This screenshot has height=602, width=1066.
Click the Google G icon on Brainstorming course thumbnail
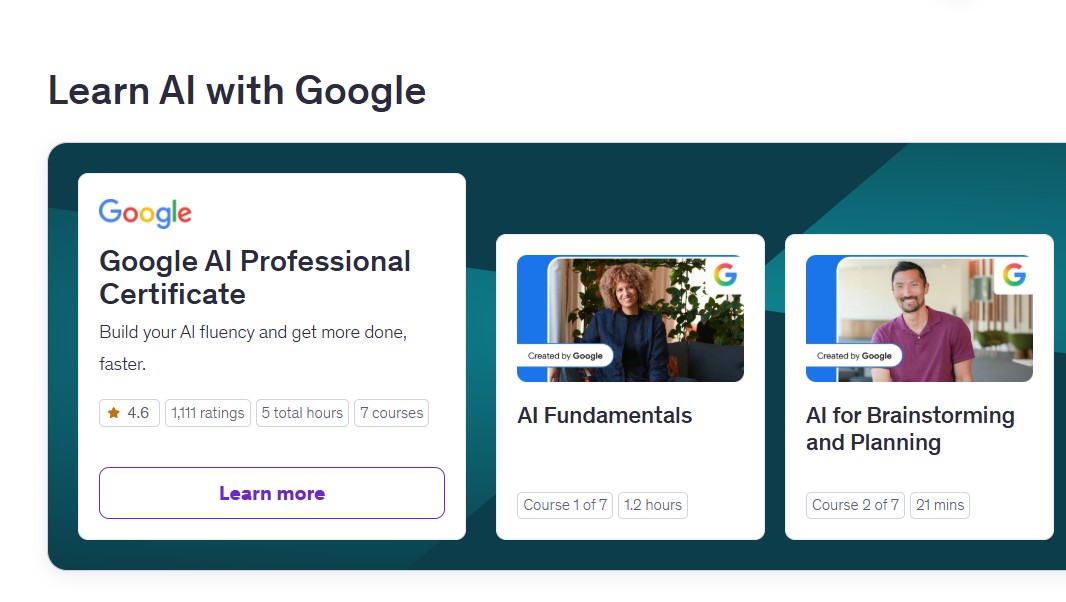click(x=1014, y=275)
